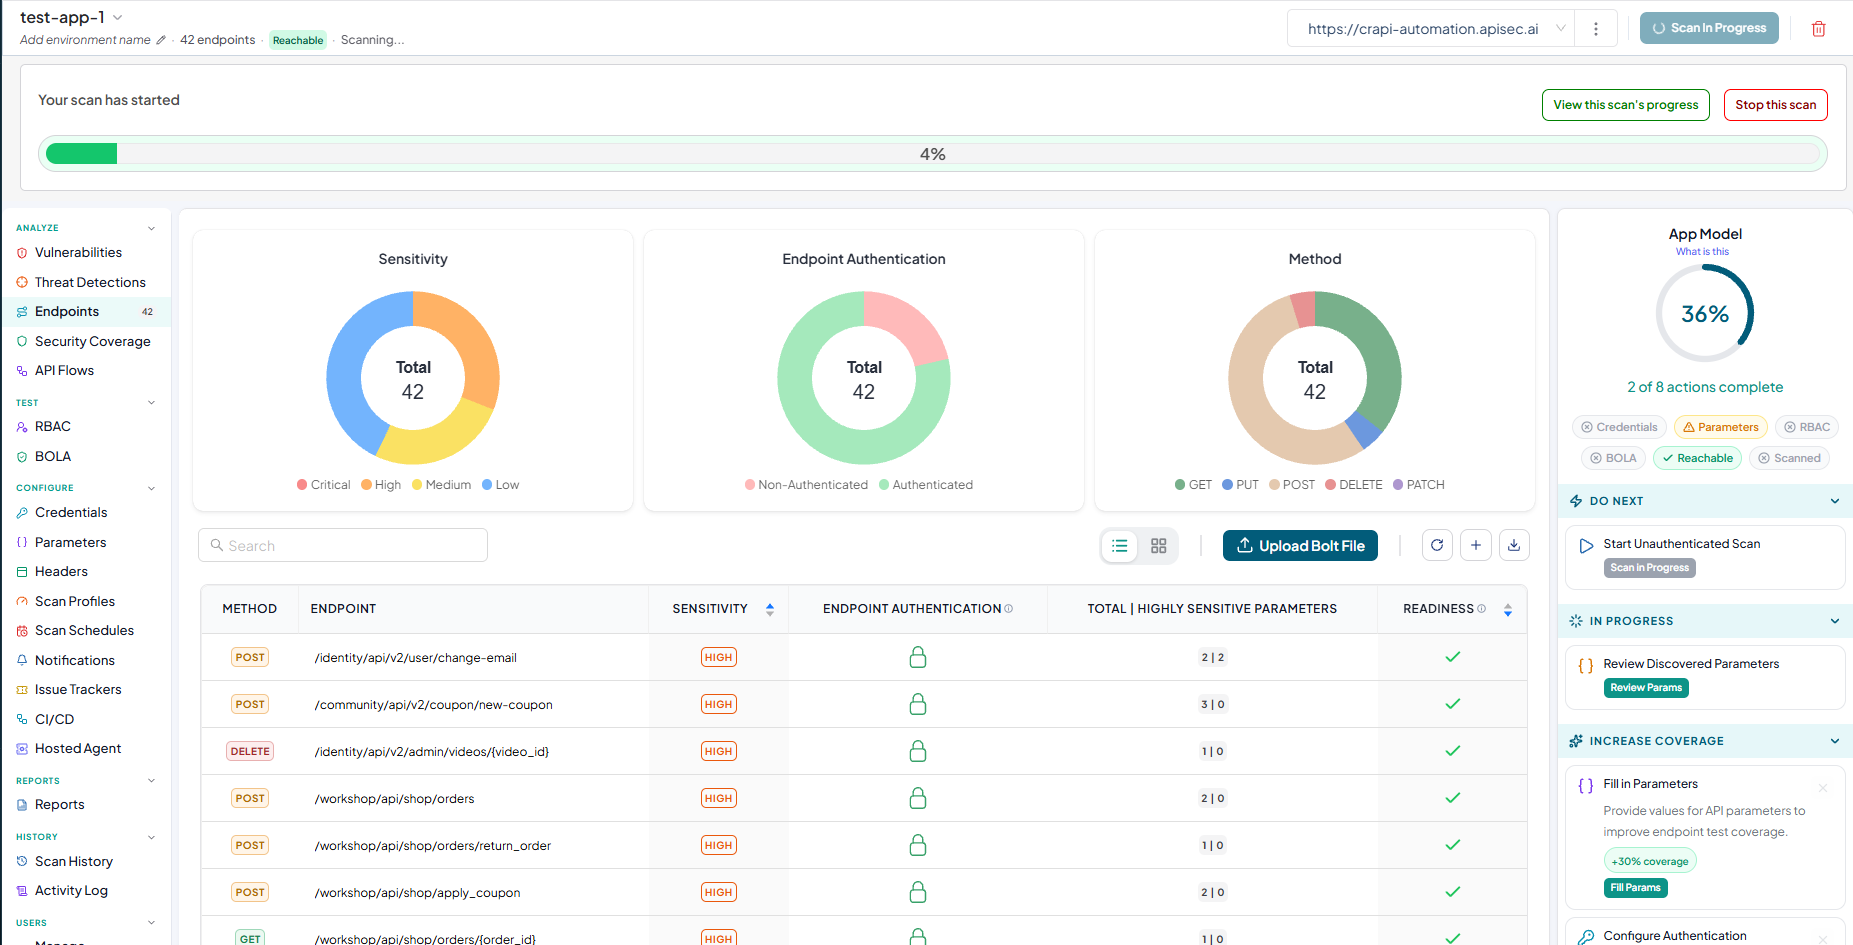Viewport: 1853px width, 945px height.
Task: Click the download endpoints icon
Action: [1514, 545]
